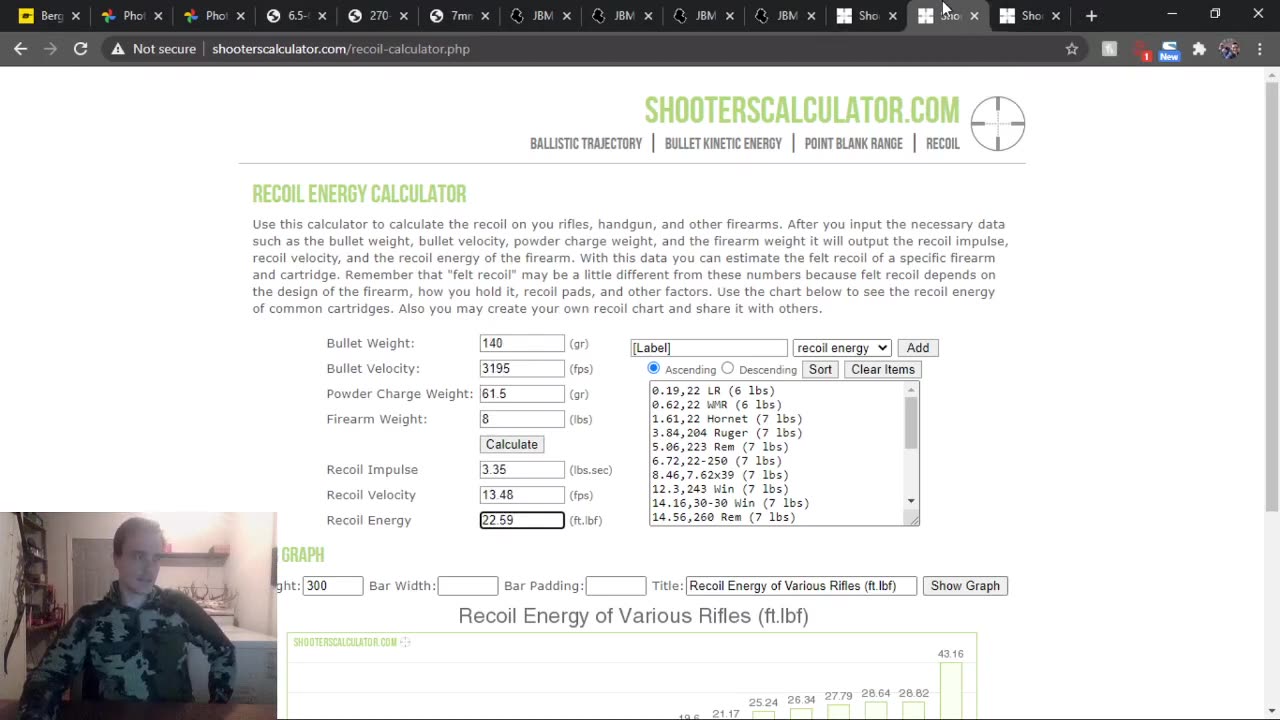Switch to the 6.5- tab
Viewport: 1280px width, 720px height.
pos(290,16)
